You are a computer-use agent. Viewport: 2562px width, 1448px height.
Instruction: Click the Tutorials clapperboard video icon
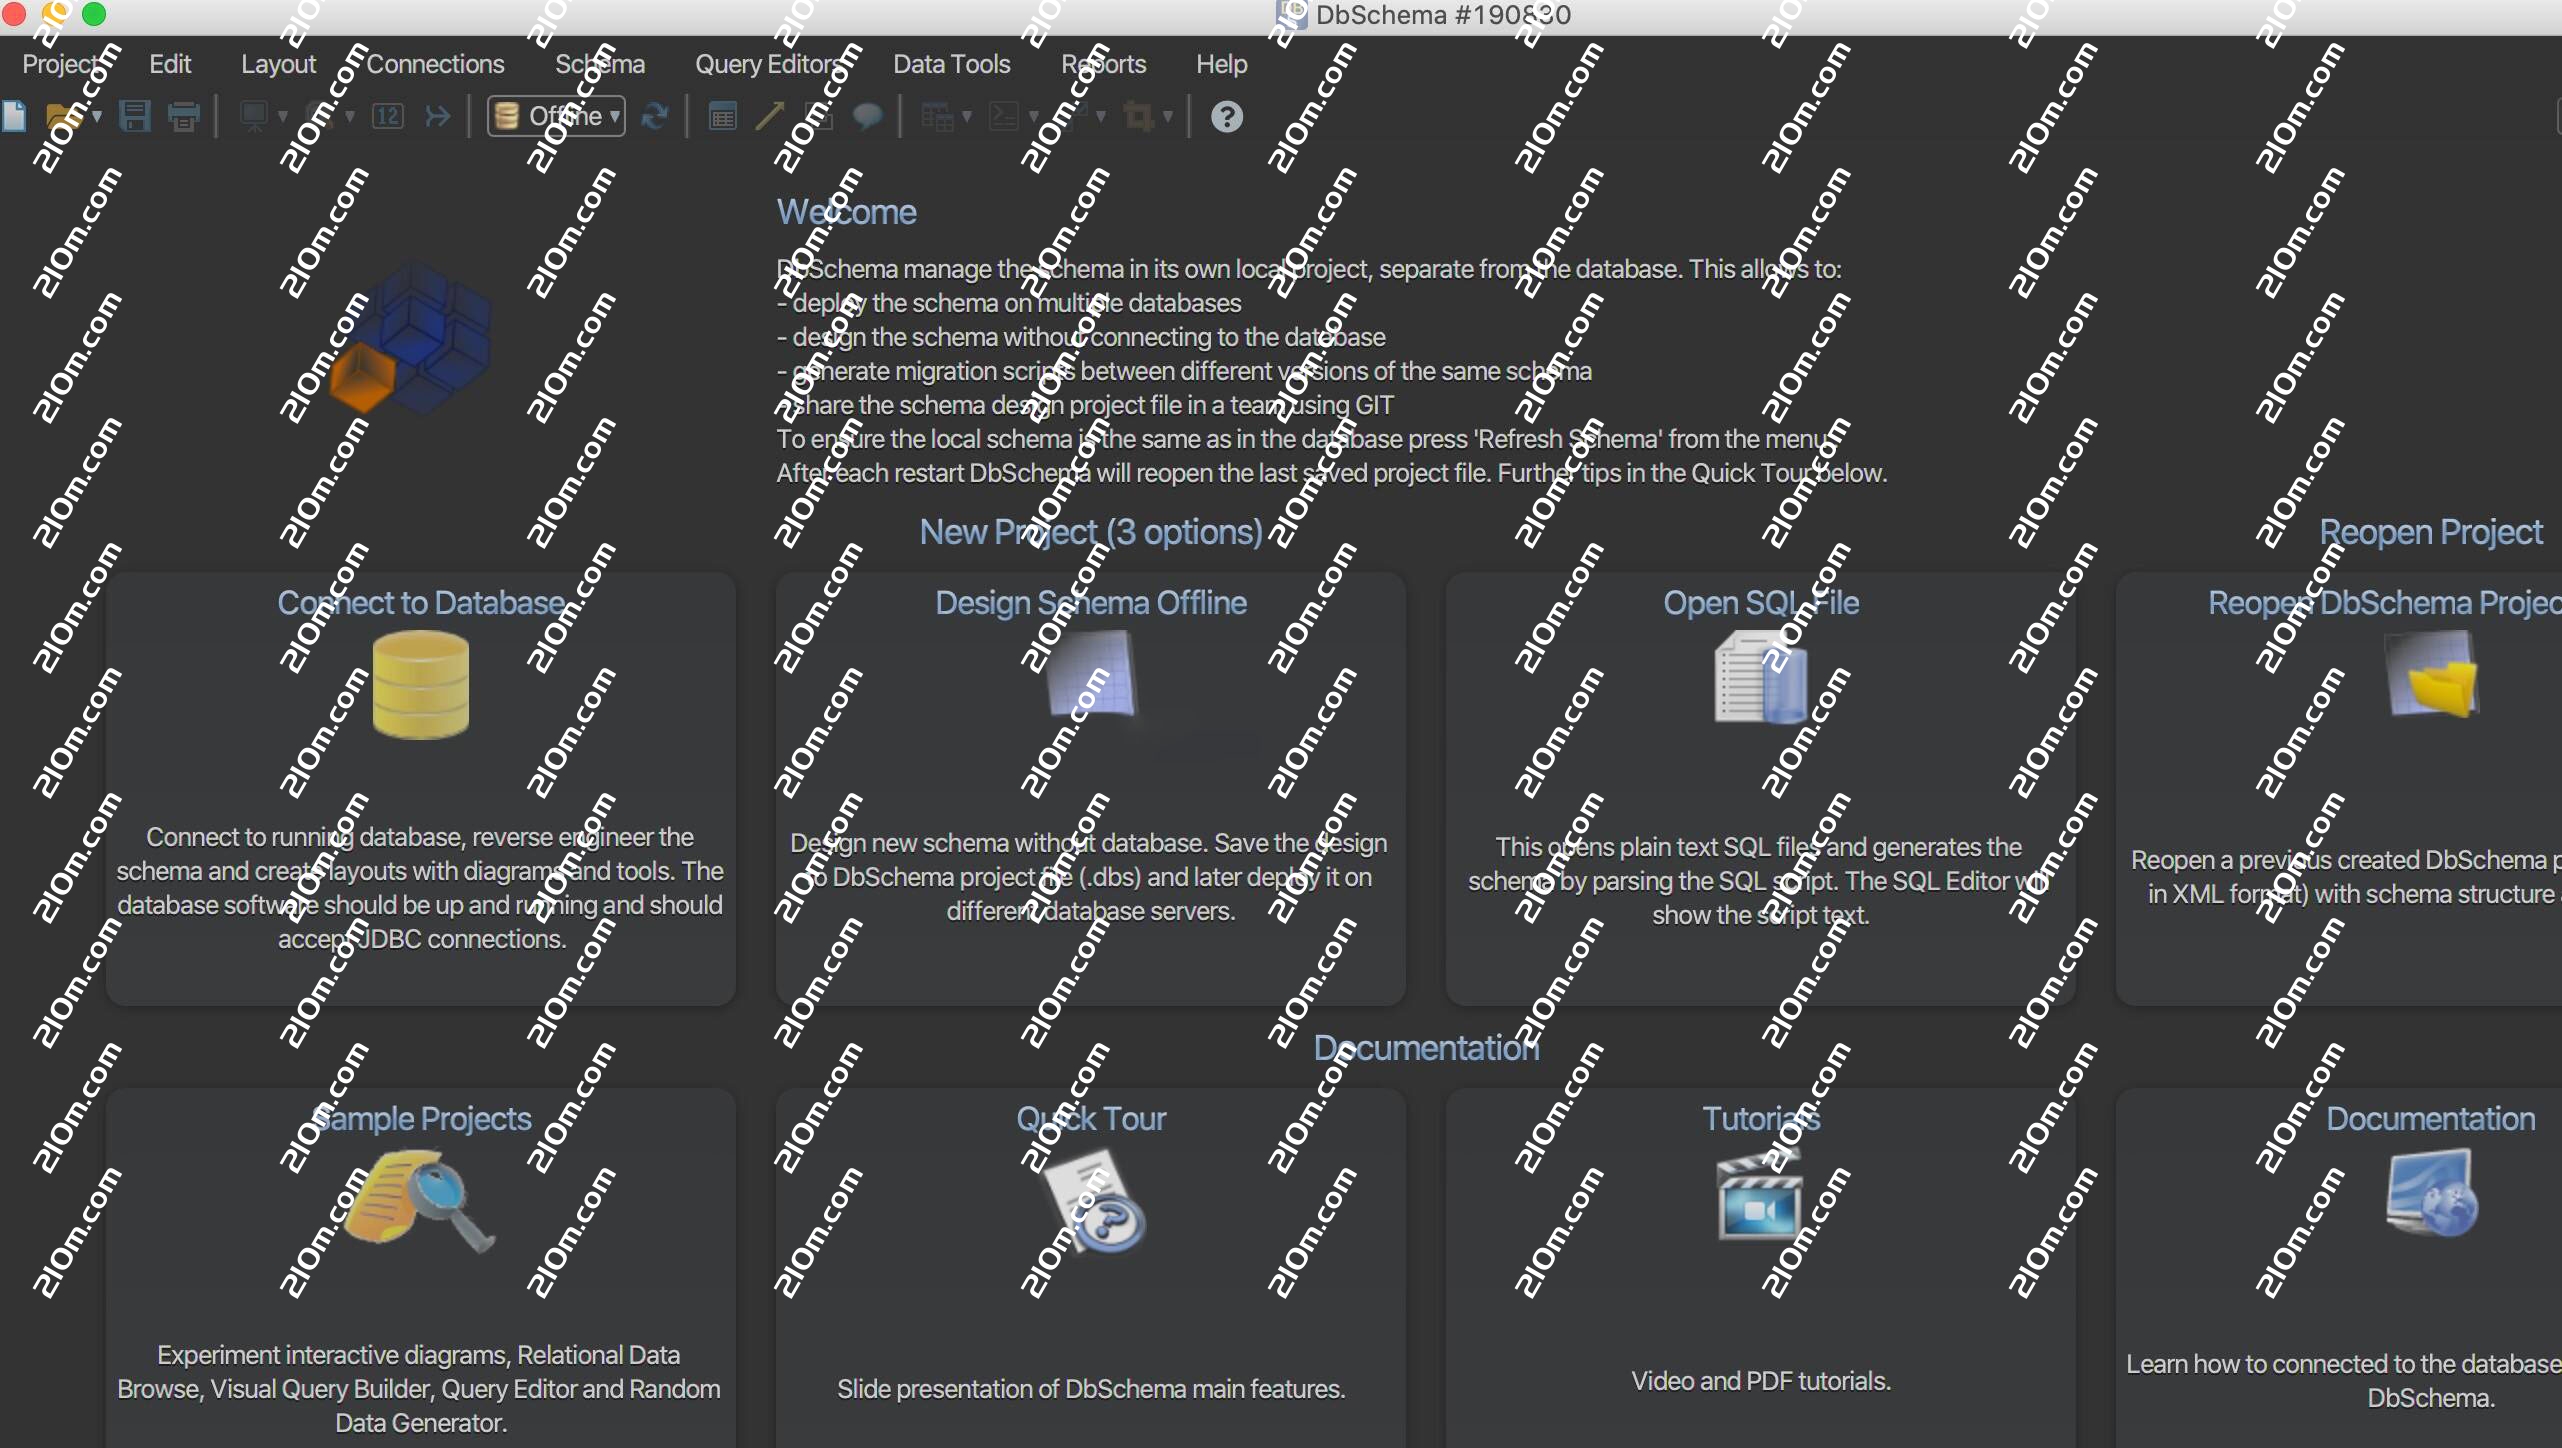1760,1197
